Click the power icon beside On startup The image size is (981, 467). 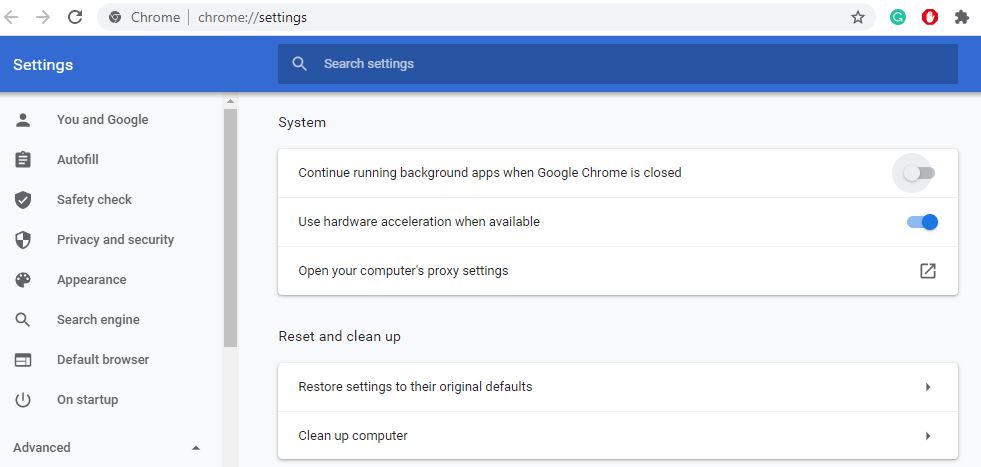click(x=23, y=400)
